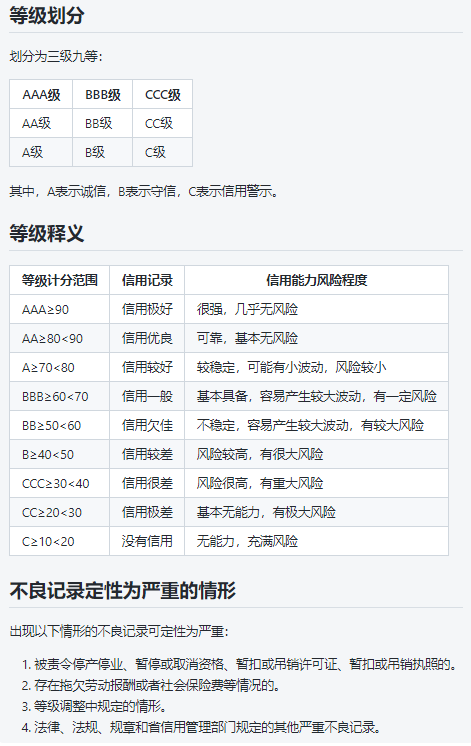
Task: Click the 信用欠佳 cell
Action: 147,425
